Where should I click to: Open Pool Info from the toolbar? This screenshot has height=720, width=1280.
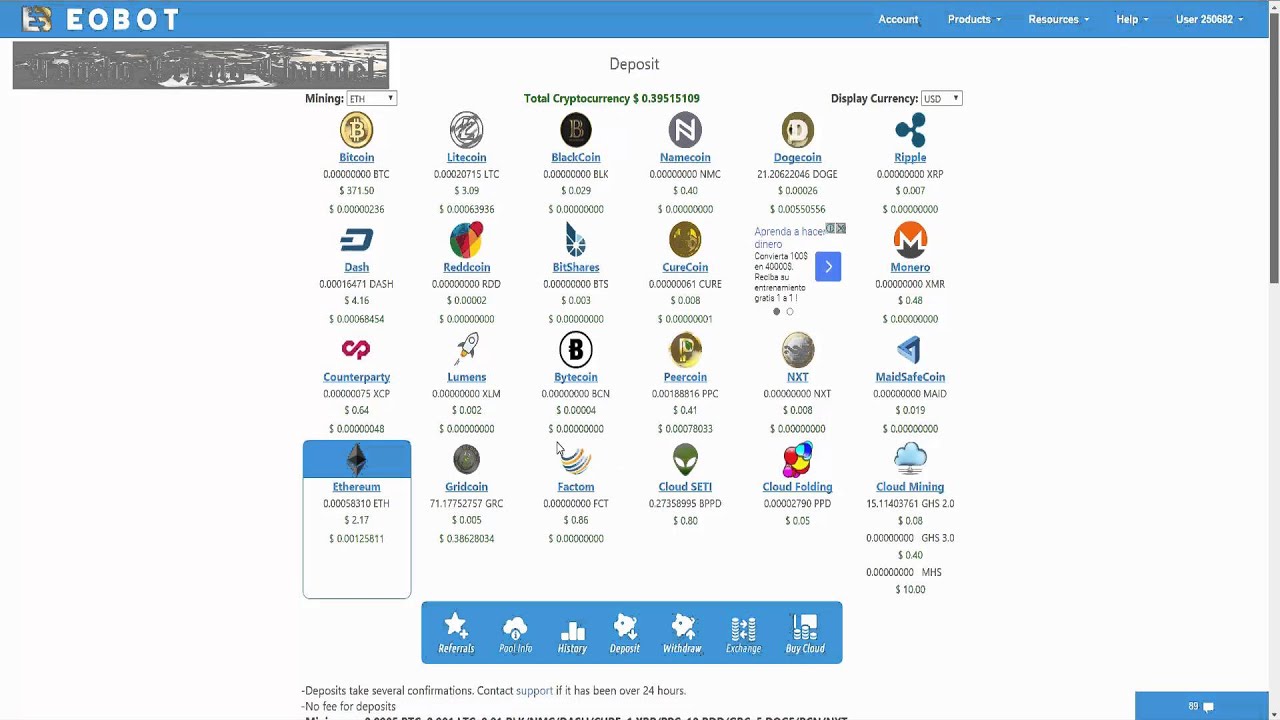pyautogui.click(x=515, y=634)
